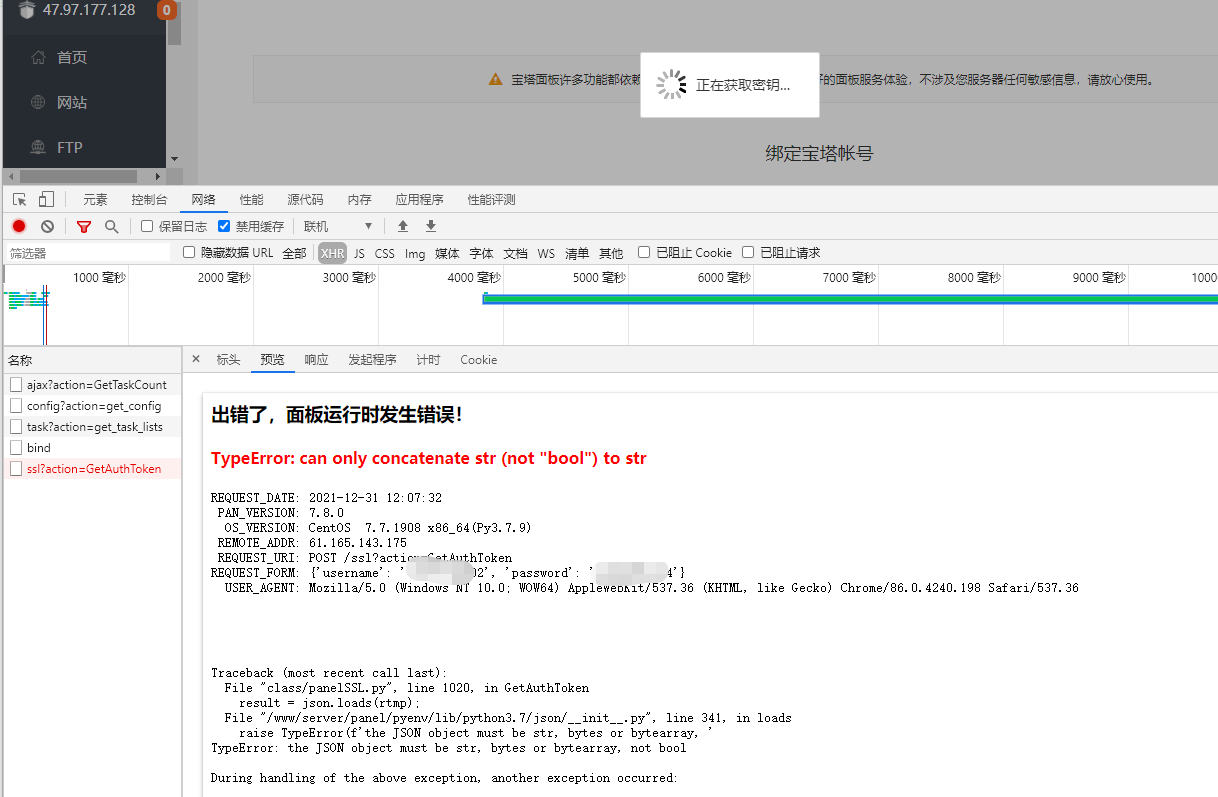Open the 计时 request tab
1218x797 pixels.
[x=428, y=360]
